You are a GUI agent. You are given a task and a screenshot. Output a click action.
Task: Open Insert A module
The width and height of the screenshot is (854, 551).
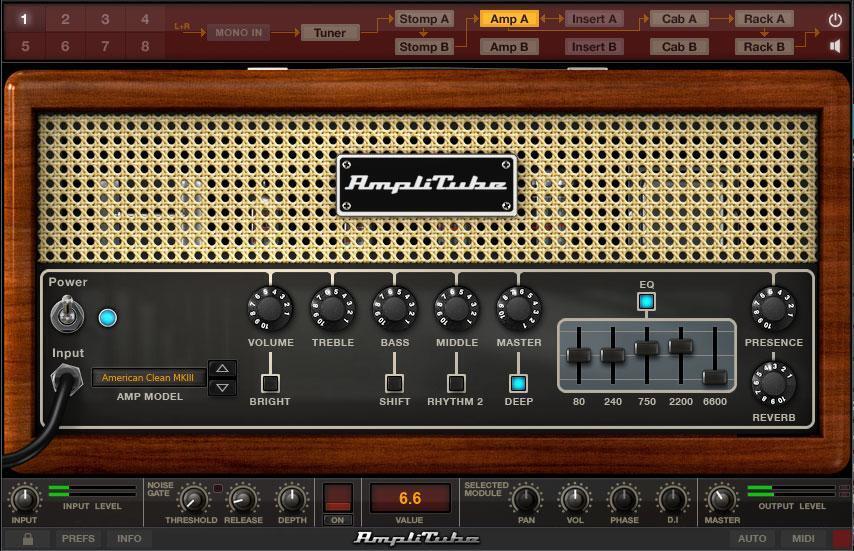click(594, 19)
